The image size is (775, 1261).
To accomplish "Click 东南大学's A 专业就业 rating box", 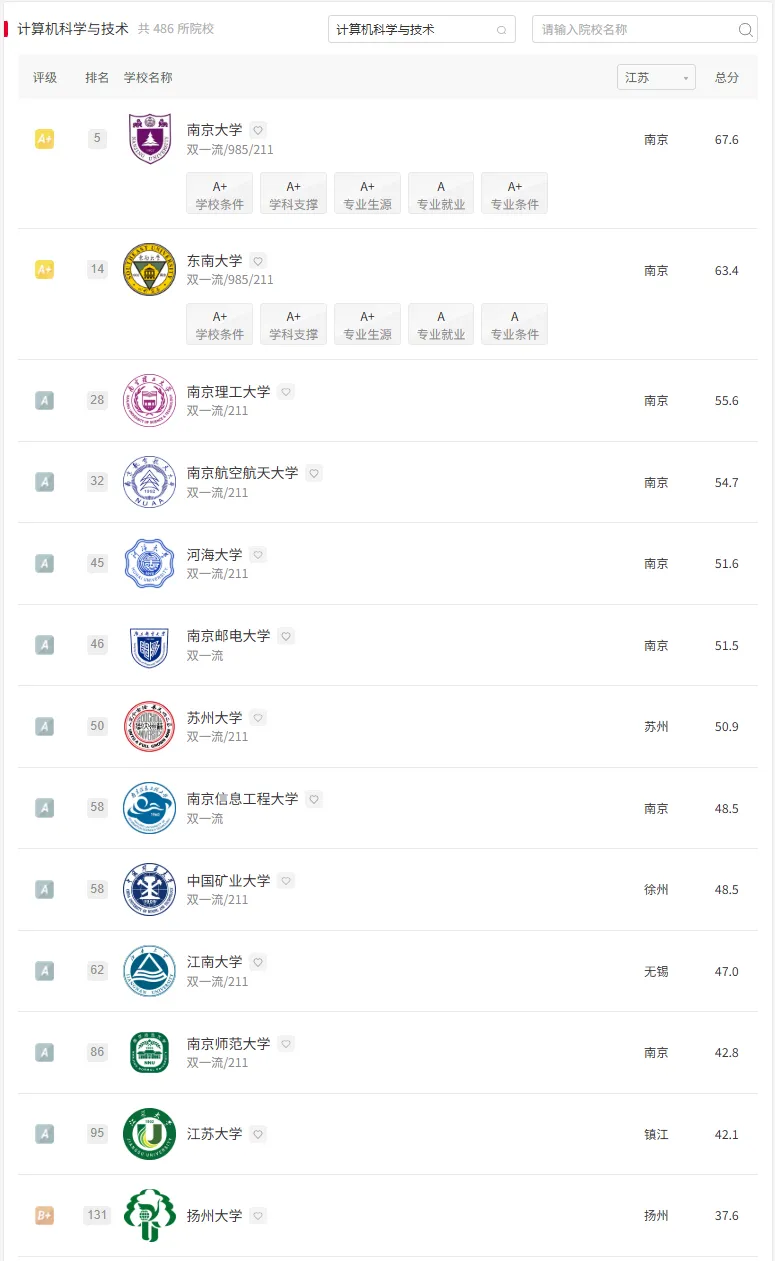I will [441, 324].
